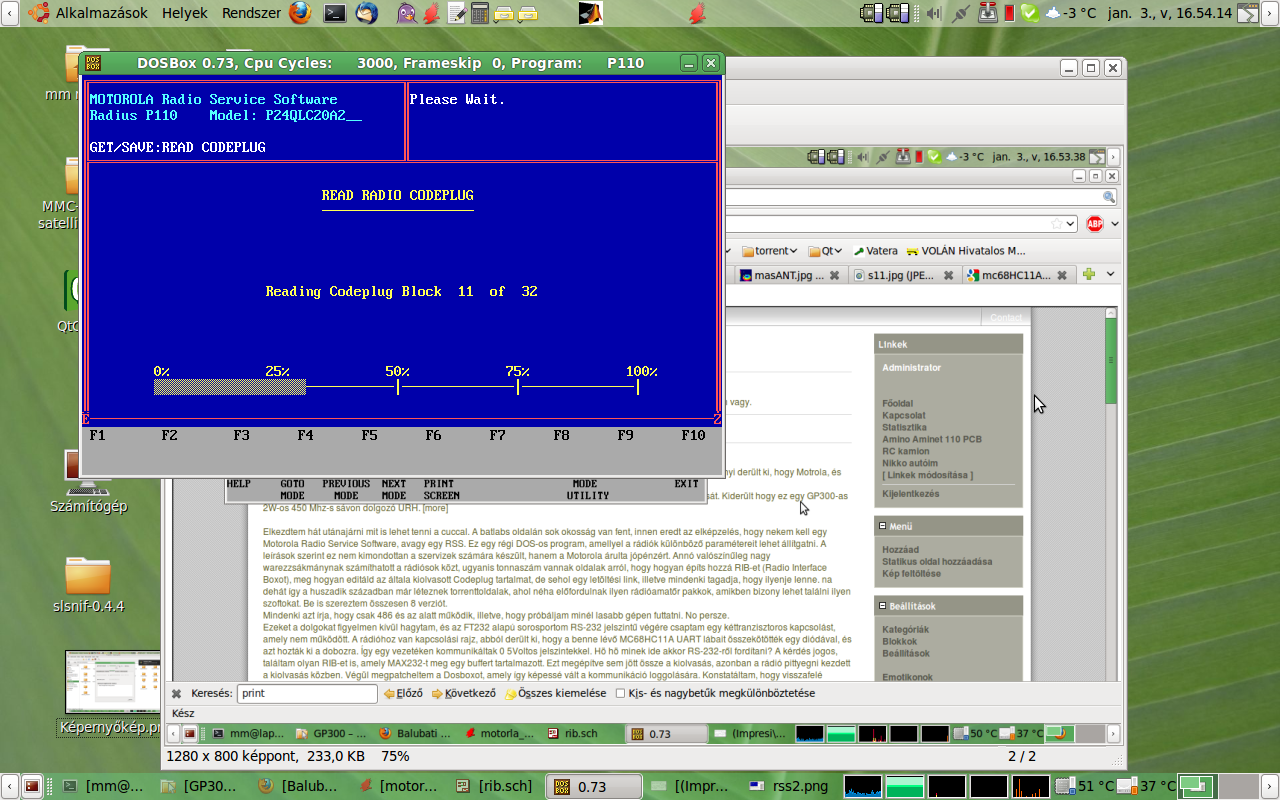
Task: Switch to the s11.jpg tab
Action: pyautogui.click(x=903, y=275)
